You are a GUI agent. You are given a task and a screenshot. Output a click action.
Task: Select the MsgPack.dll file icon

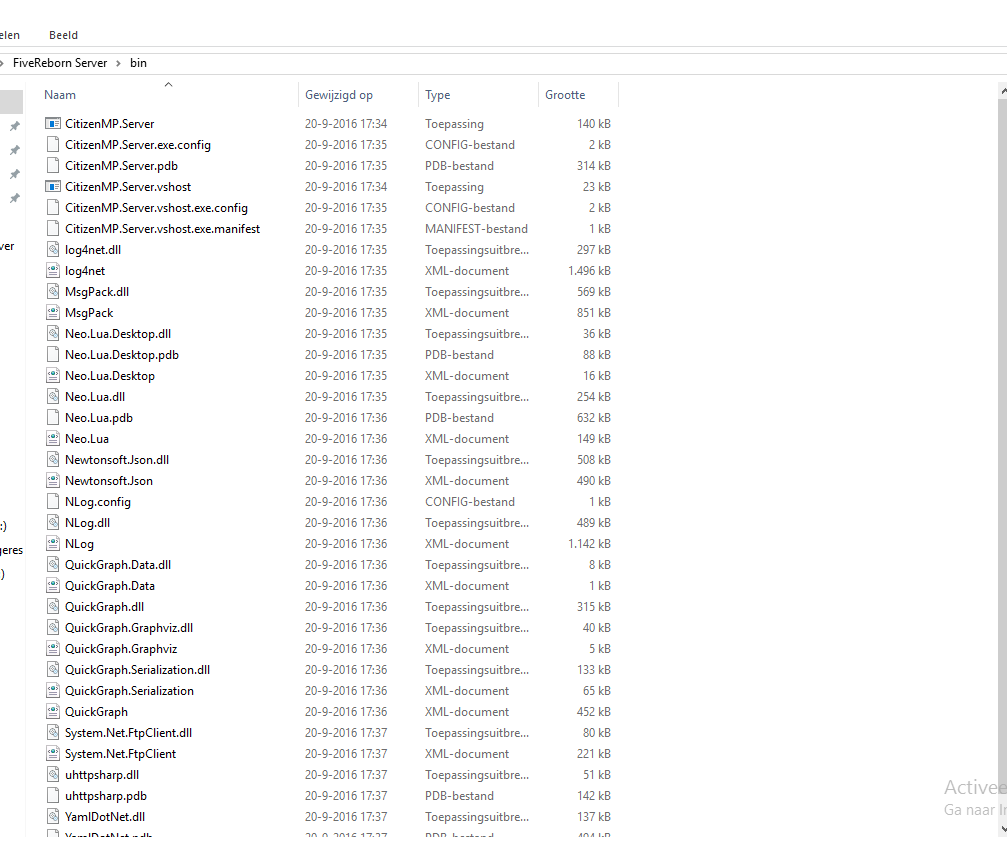point(53,292)
